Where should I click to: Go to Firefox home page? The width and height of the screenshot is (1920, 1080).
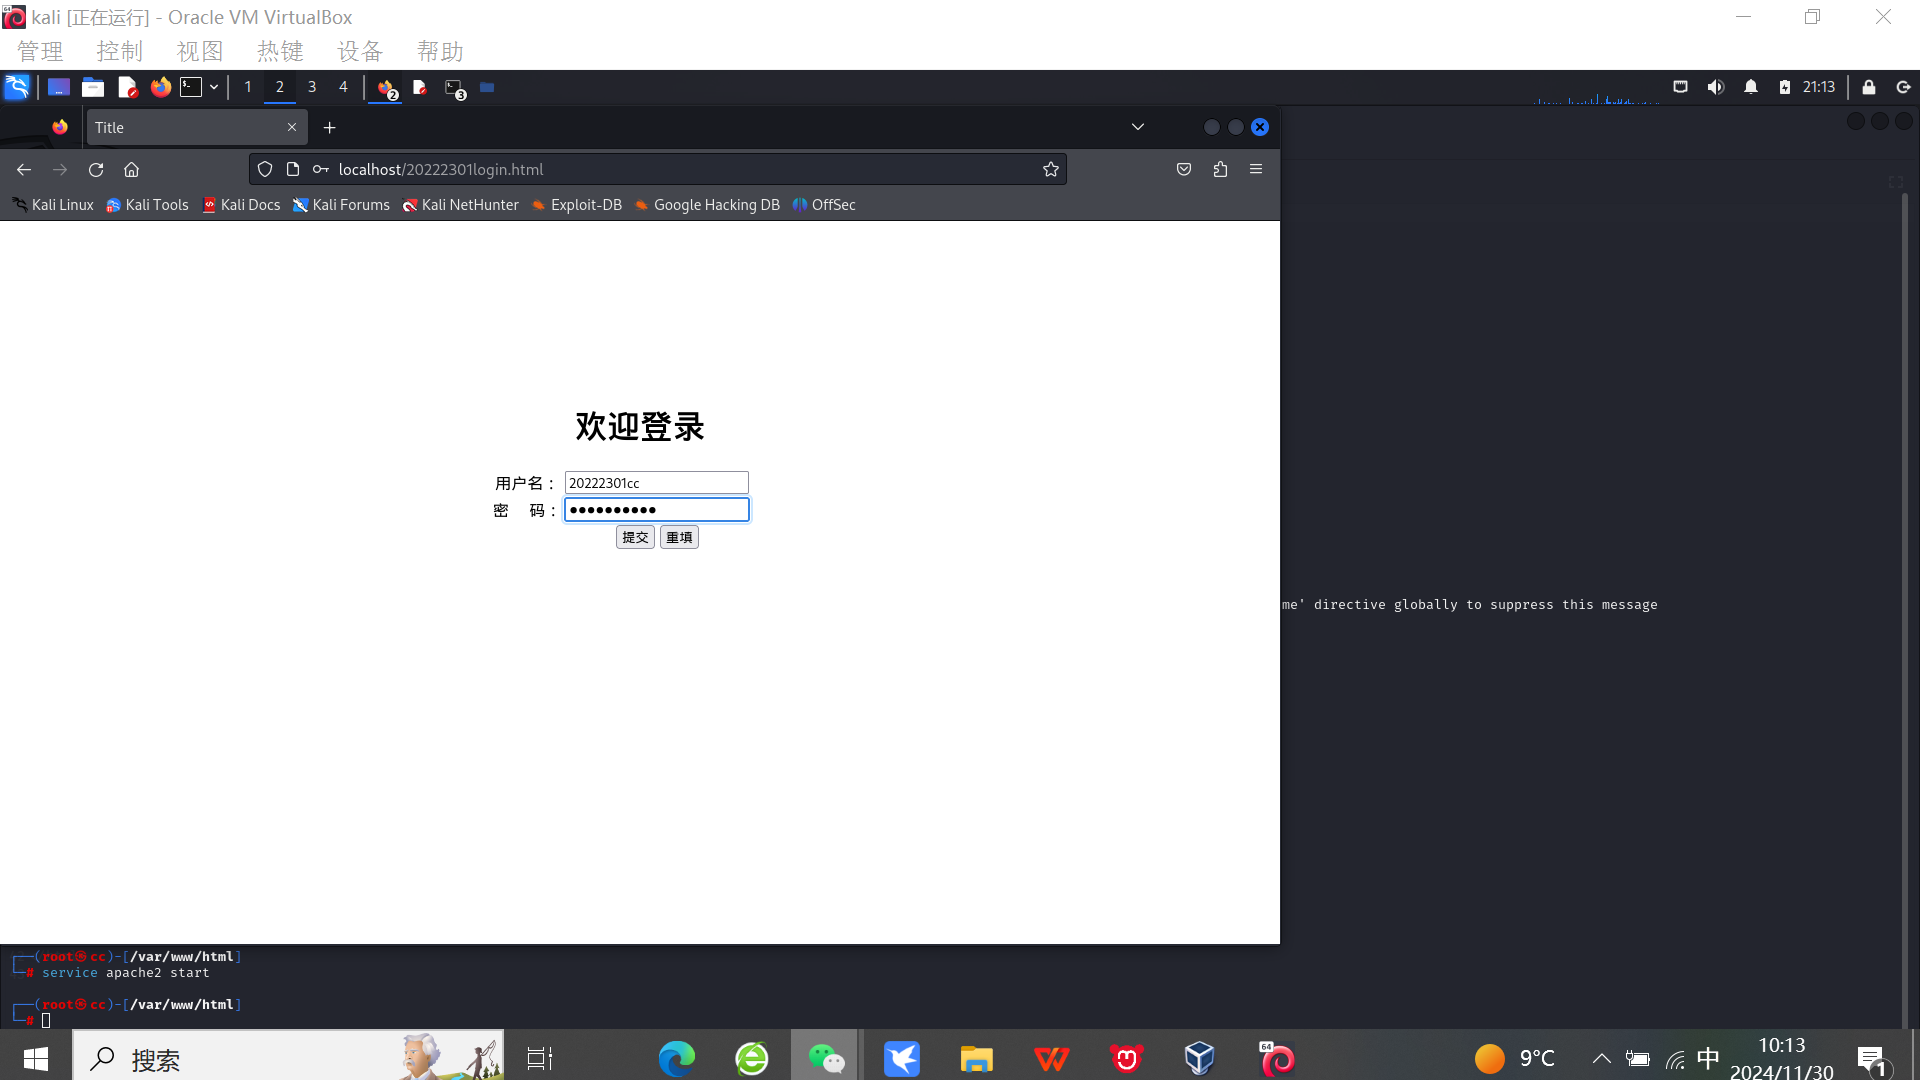point(132,170)
